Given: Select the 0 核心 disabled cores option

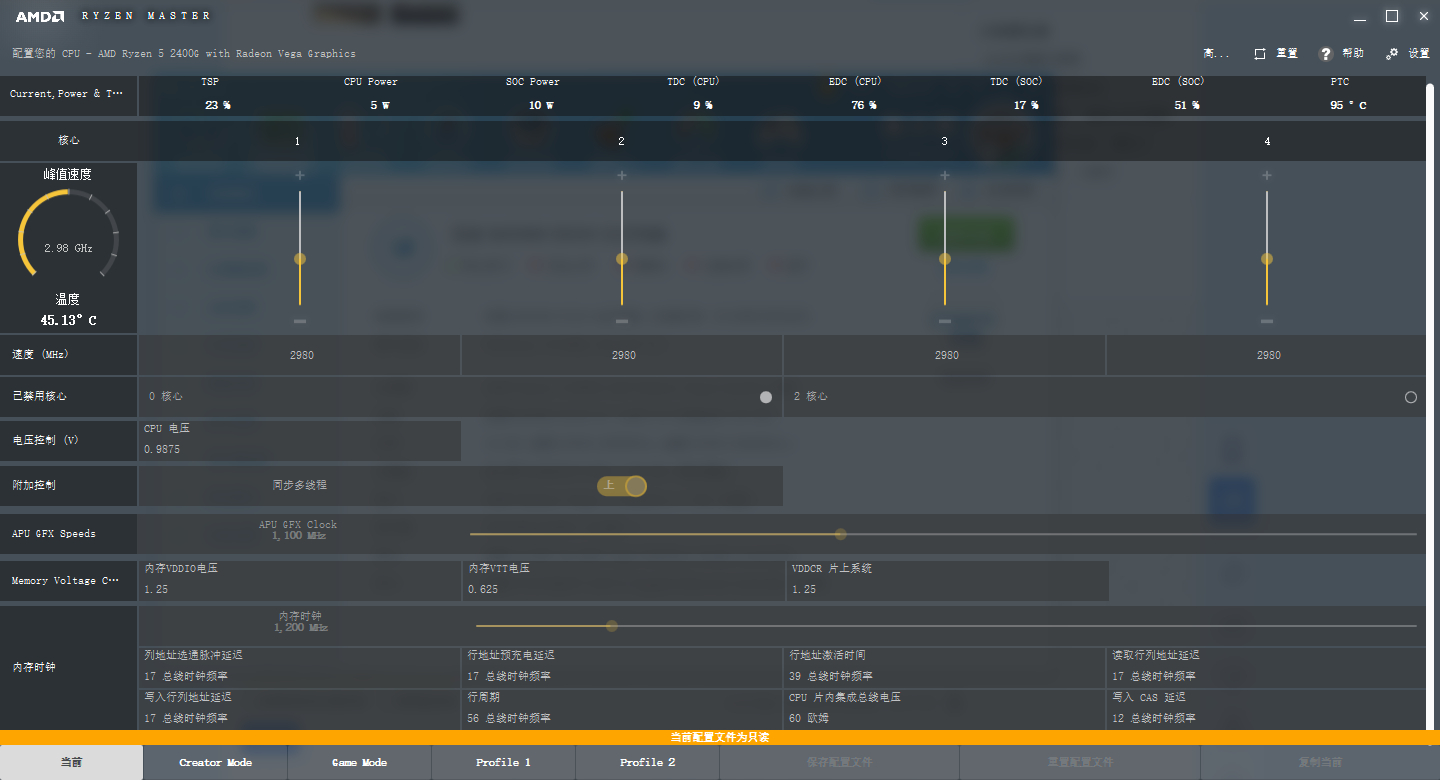Looking at the screenshot, I should [x=766, y=397].
